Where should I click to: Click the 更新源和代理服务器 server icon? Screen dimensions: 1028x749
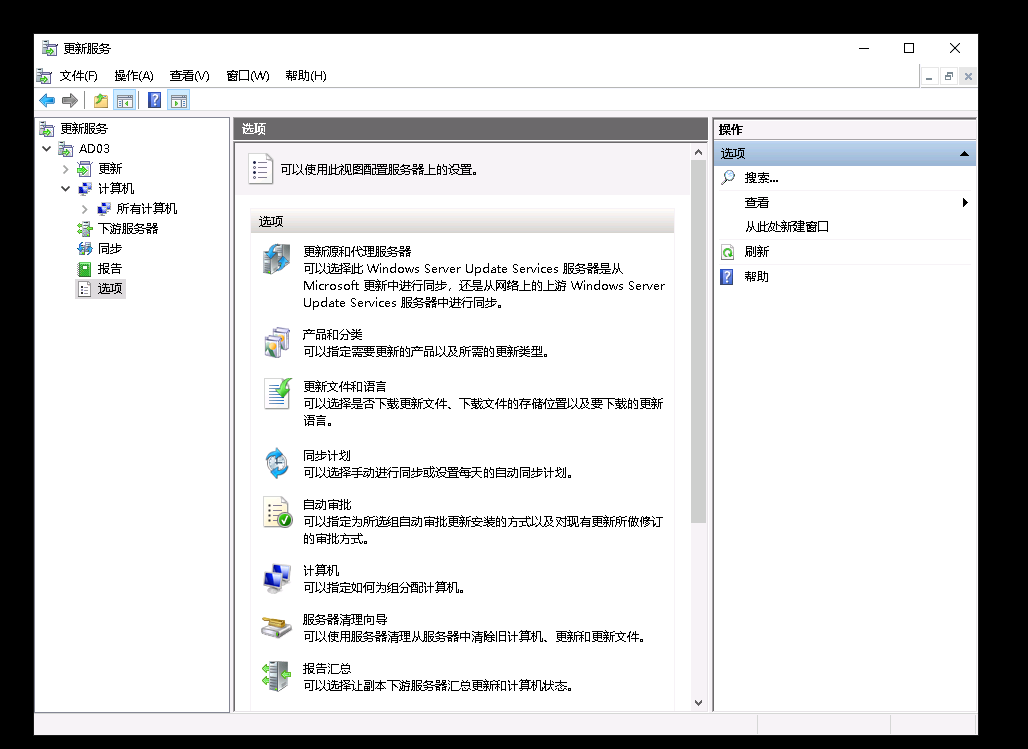(x=277, y=259)
